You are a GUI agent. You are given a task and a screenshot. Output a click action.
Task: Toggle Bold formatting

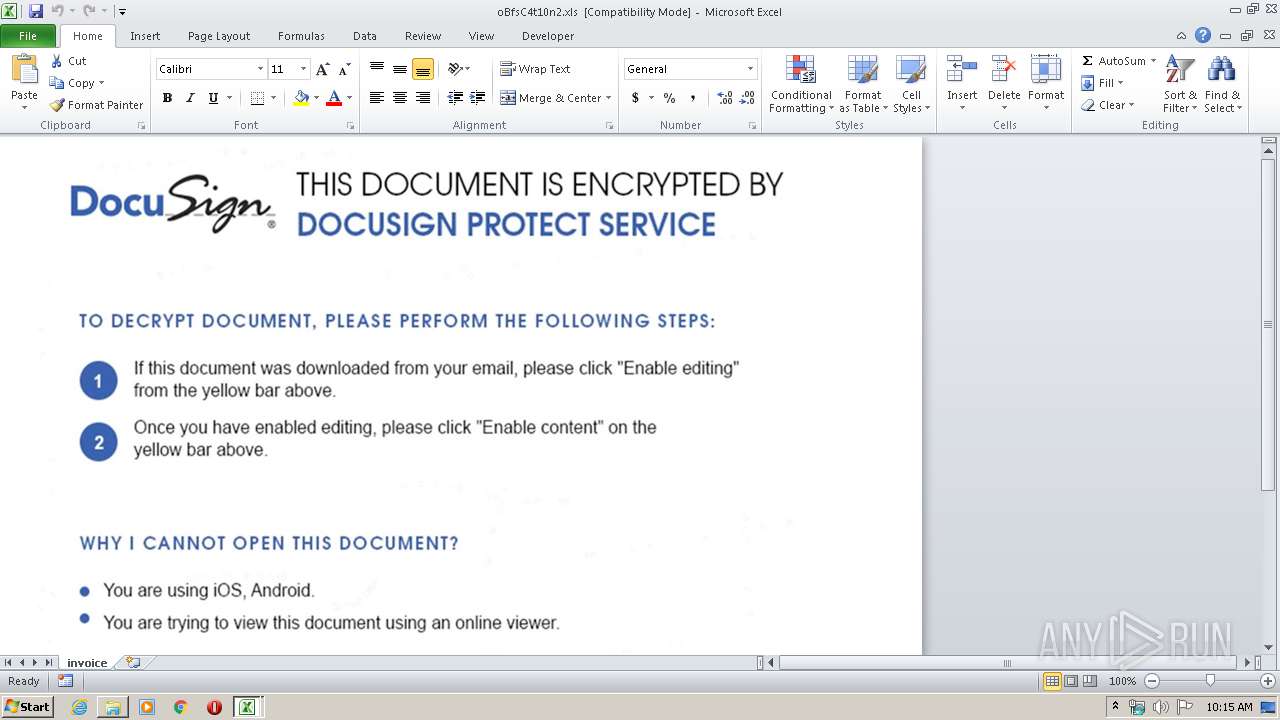point(167,98)
